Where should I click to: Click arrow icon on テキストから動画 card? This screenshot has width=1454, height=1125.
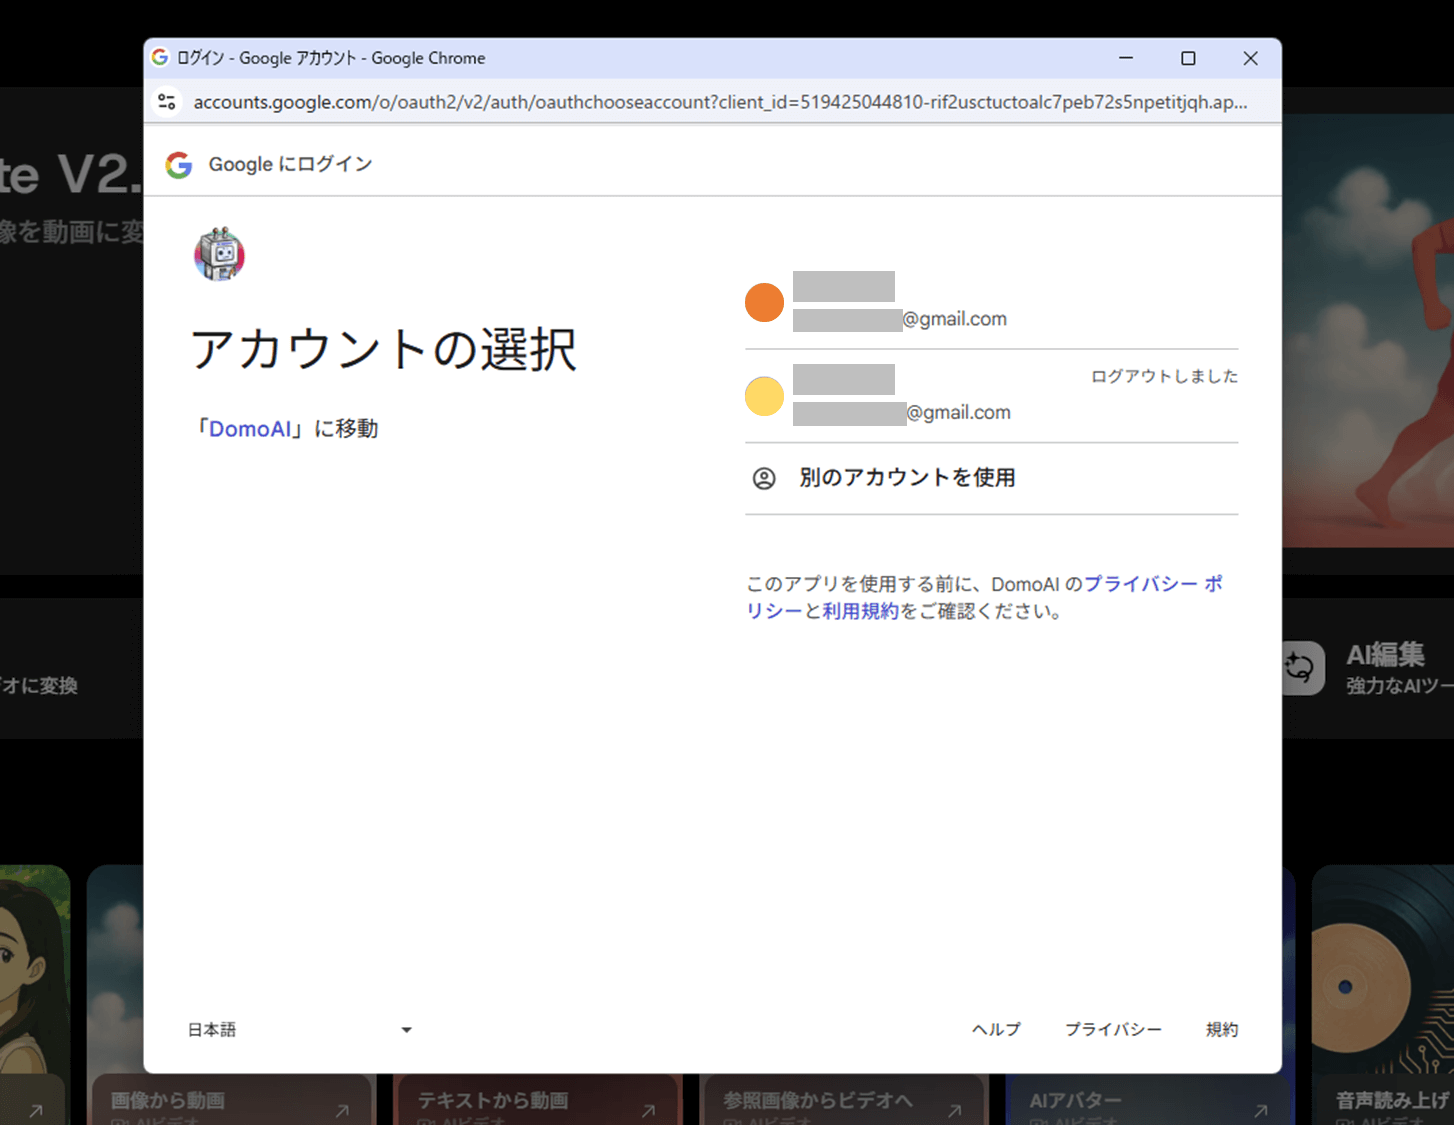pos(648,1110)
